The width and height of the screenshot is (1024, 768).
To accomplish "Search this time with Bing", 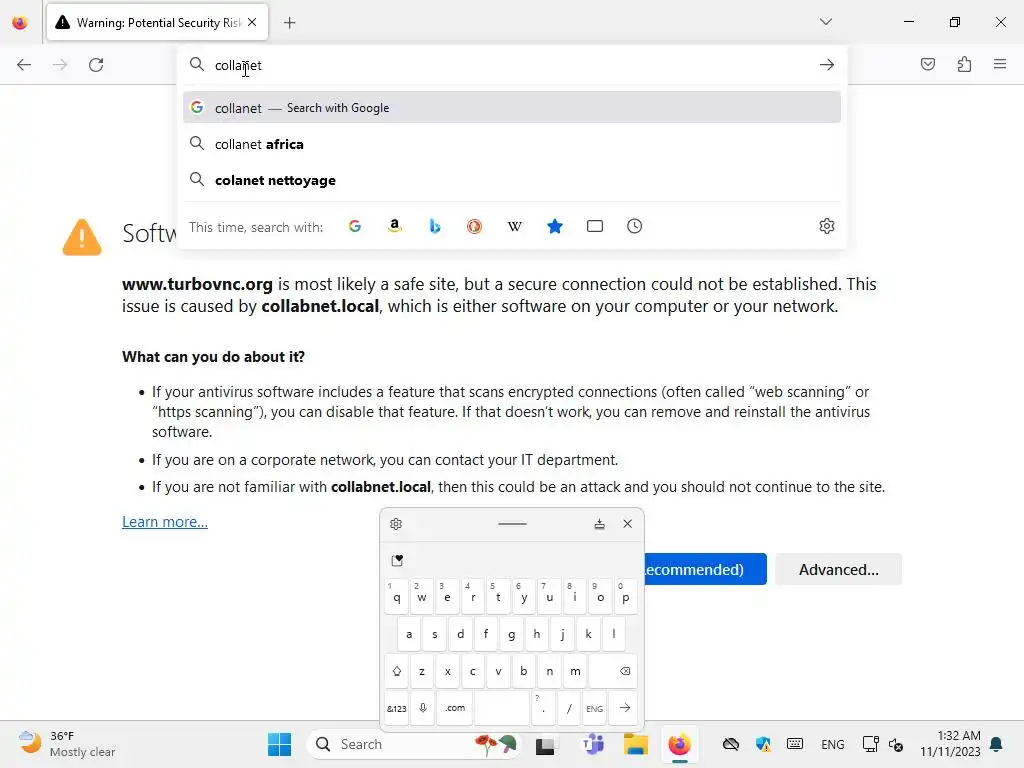I will pyautogui.click(x=435, y=226).
